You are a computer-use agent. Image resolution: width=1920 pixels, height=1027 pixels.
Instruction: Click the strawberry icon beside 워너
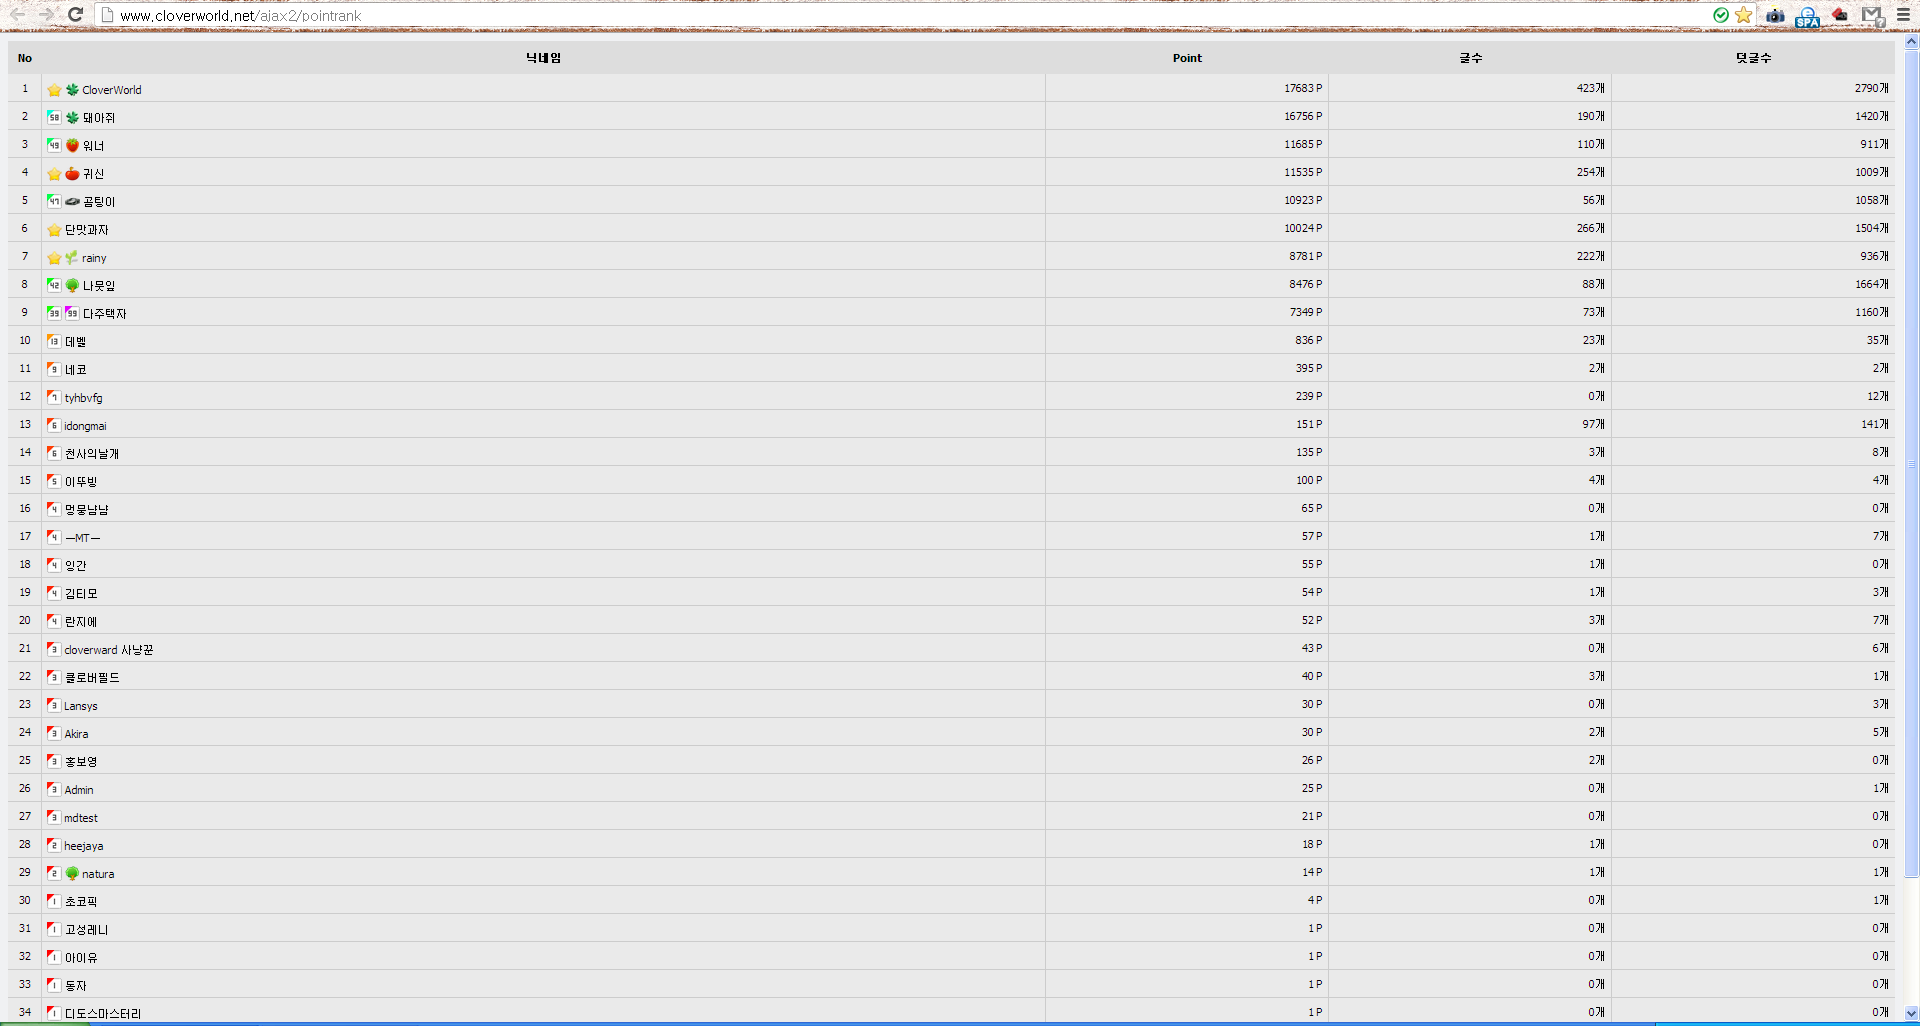(72, 145)
